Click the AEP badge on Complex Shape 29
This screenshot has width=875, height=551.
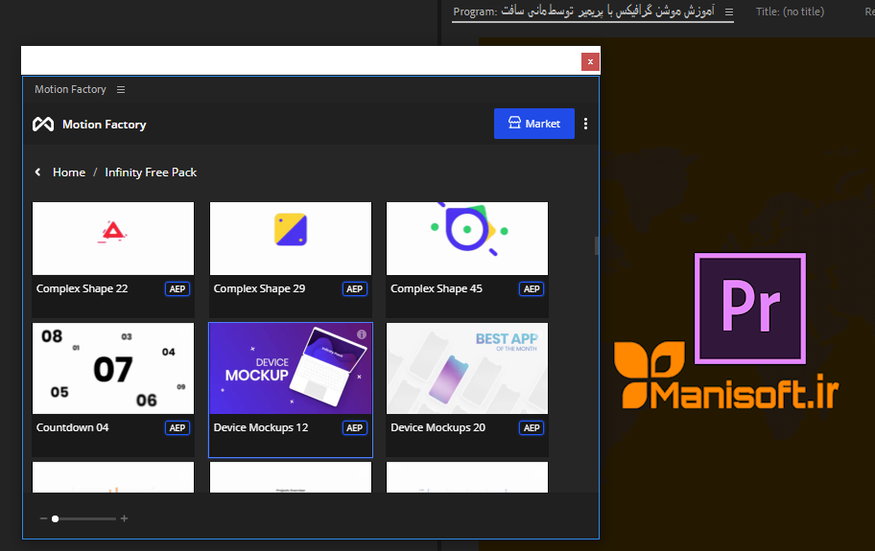[354, 289]
